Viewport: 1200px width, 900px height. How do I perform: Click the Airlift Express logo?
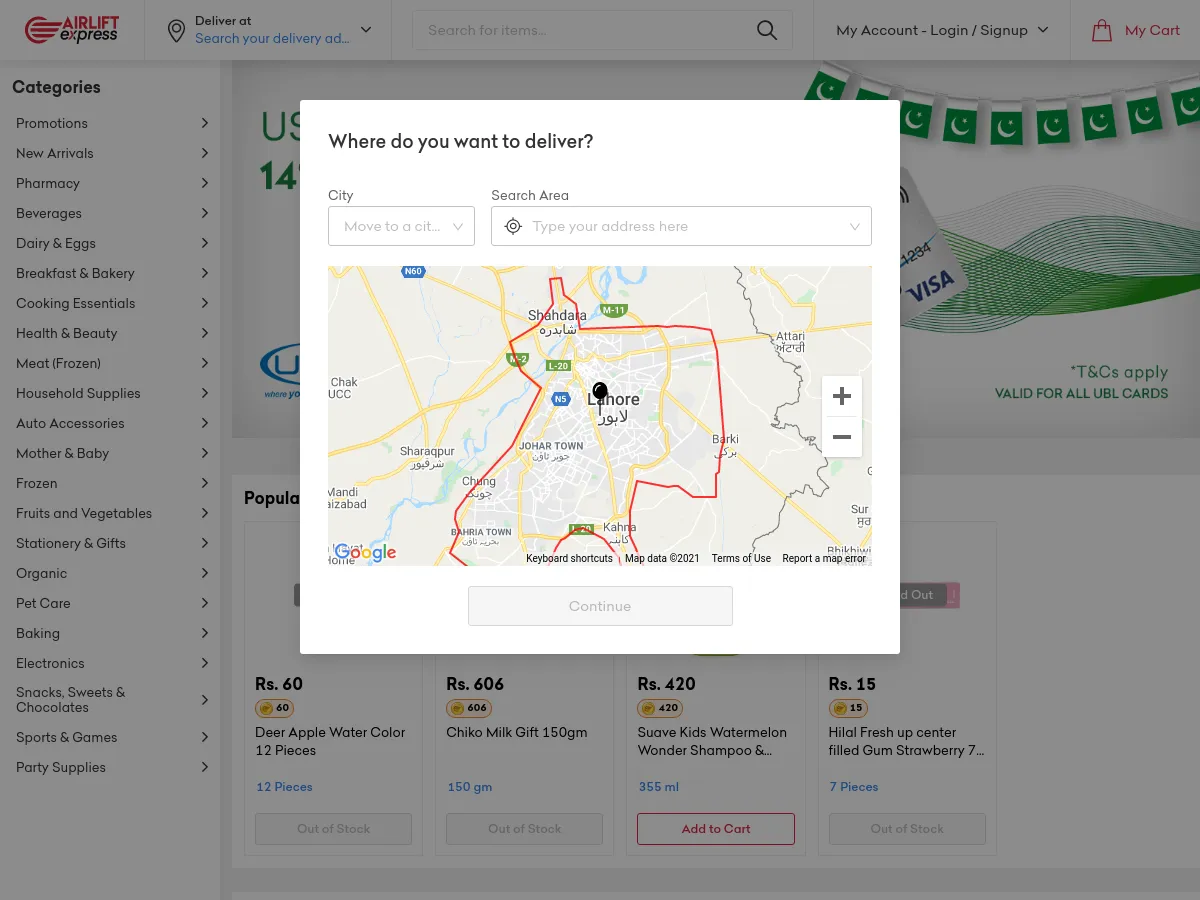(71, 30)
